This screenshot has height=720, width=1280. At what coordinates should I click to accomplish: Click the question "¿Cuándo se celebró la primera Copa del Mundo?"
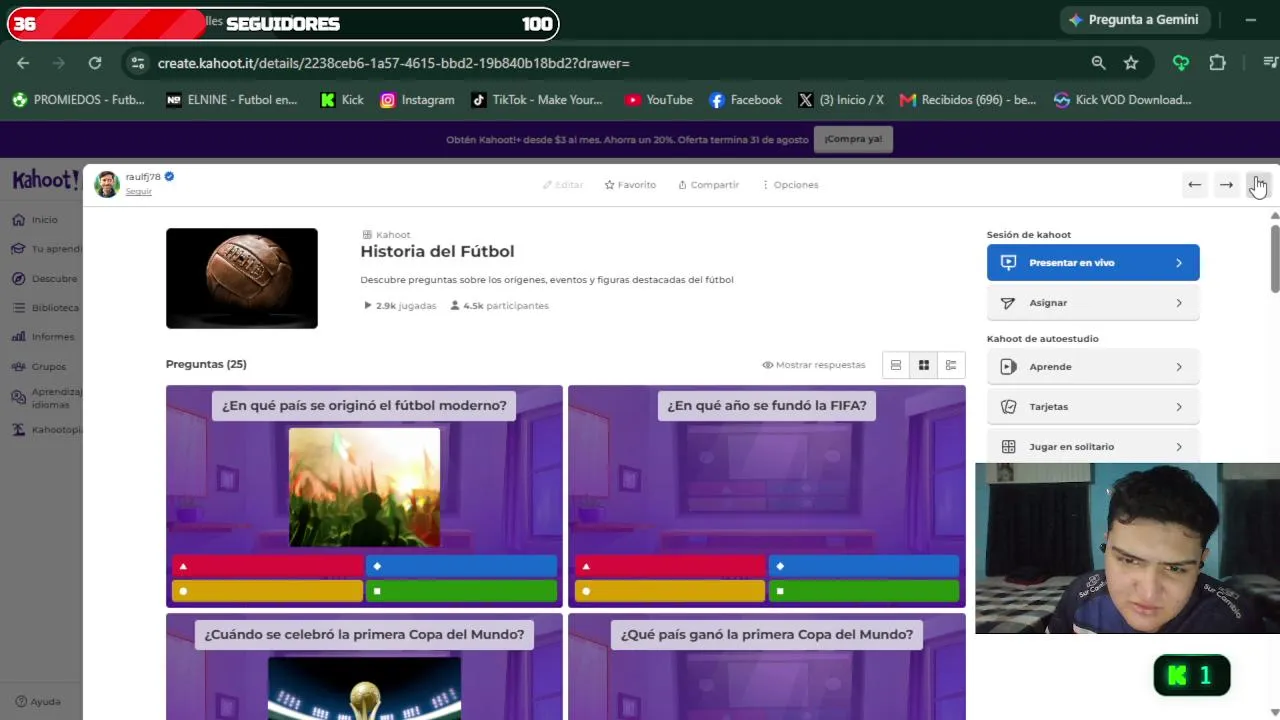click(364, 635)
